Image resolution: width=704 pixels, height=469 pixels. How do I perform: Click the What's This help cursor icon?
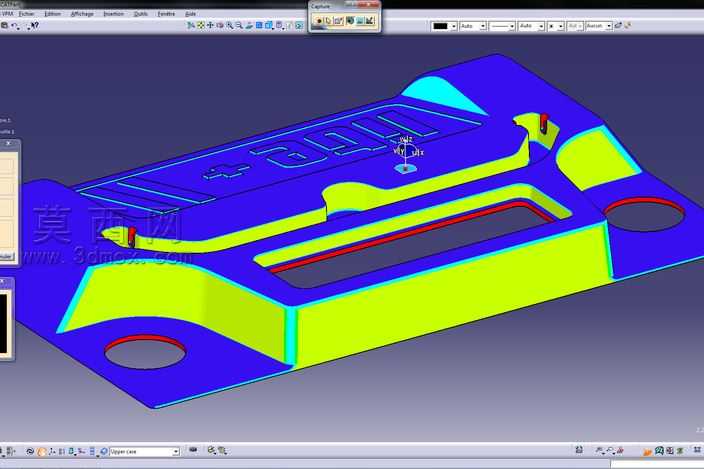(34, 26)
